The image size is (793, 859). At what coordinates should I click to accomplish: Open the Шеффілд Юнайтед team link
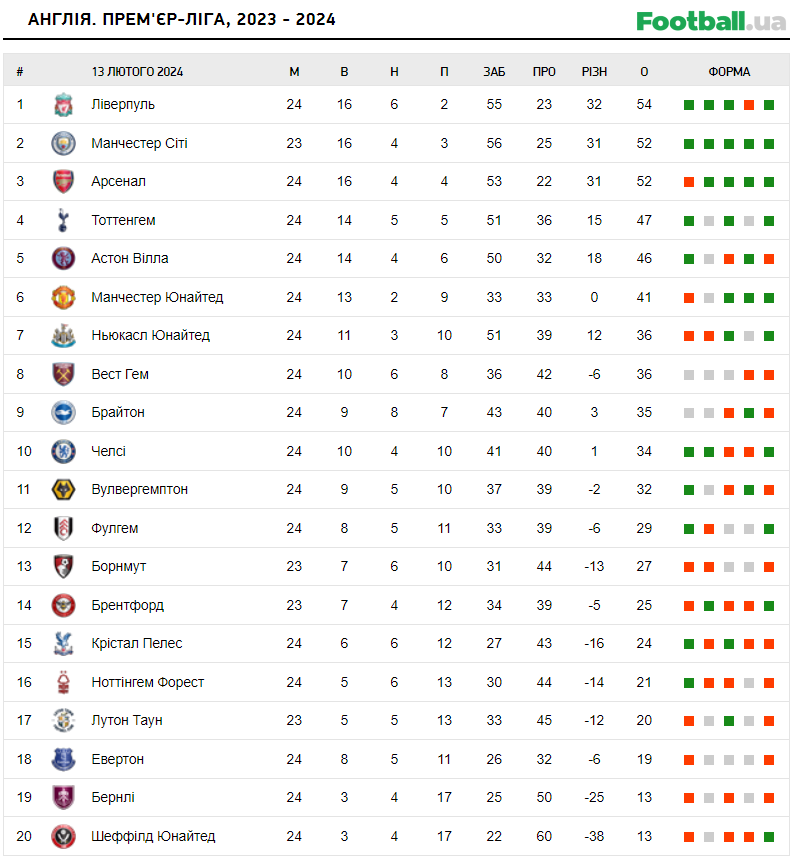click(153, 836)
